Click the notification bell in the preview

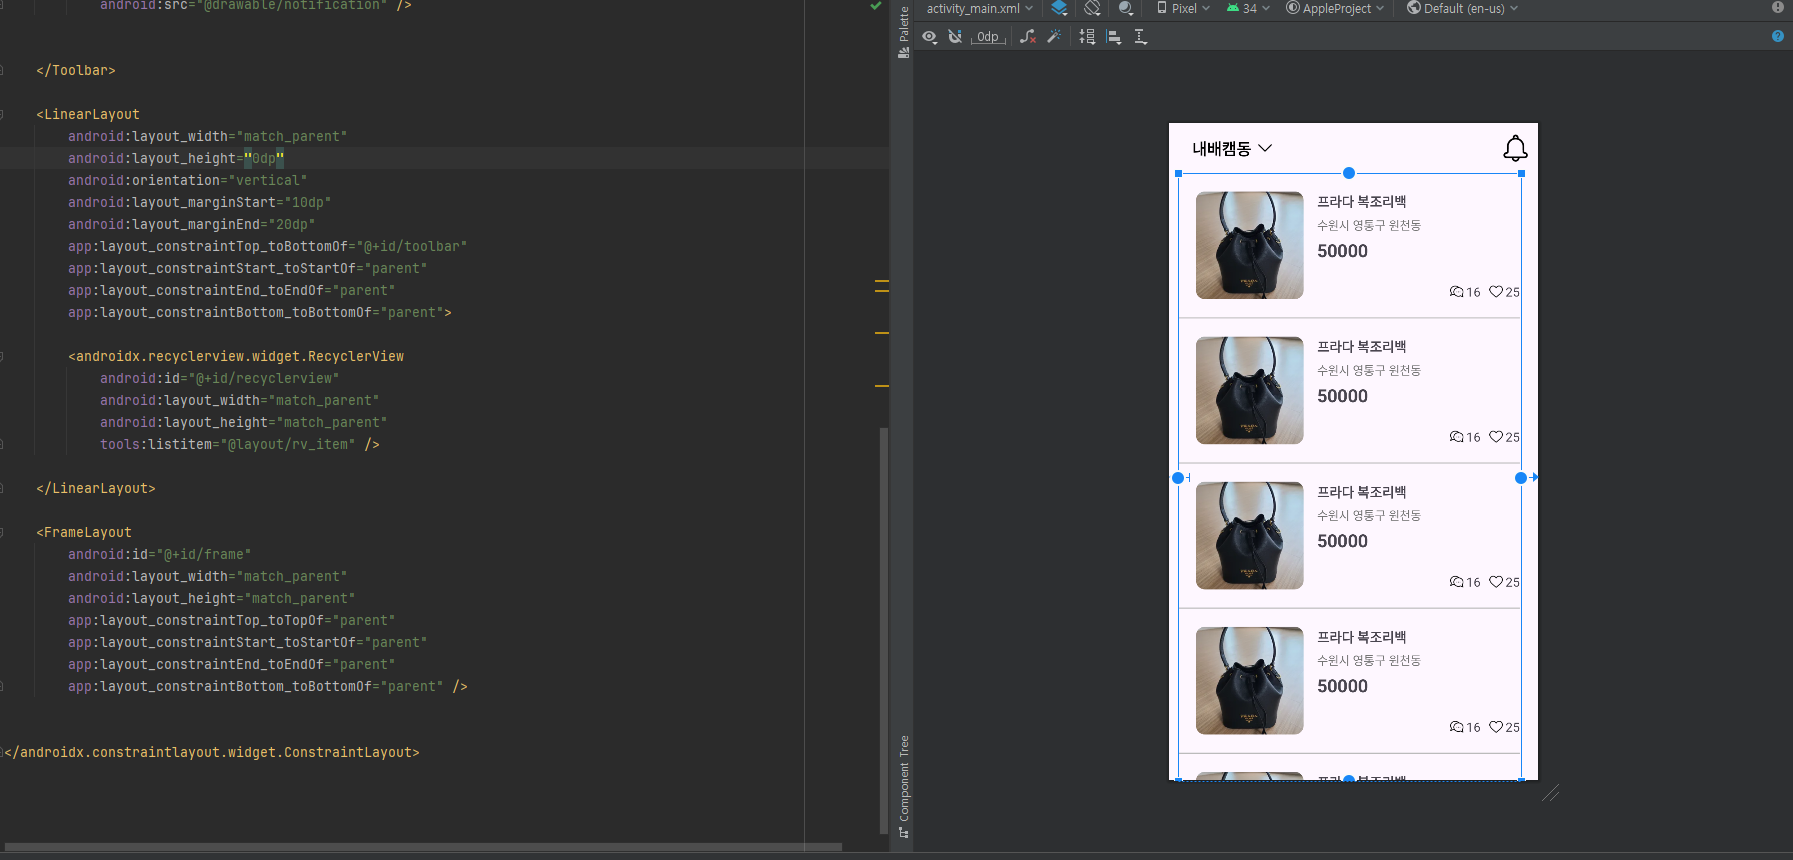(x=1515, y=148)
